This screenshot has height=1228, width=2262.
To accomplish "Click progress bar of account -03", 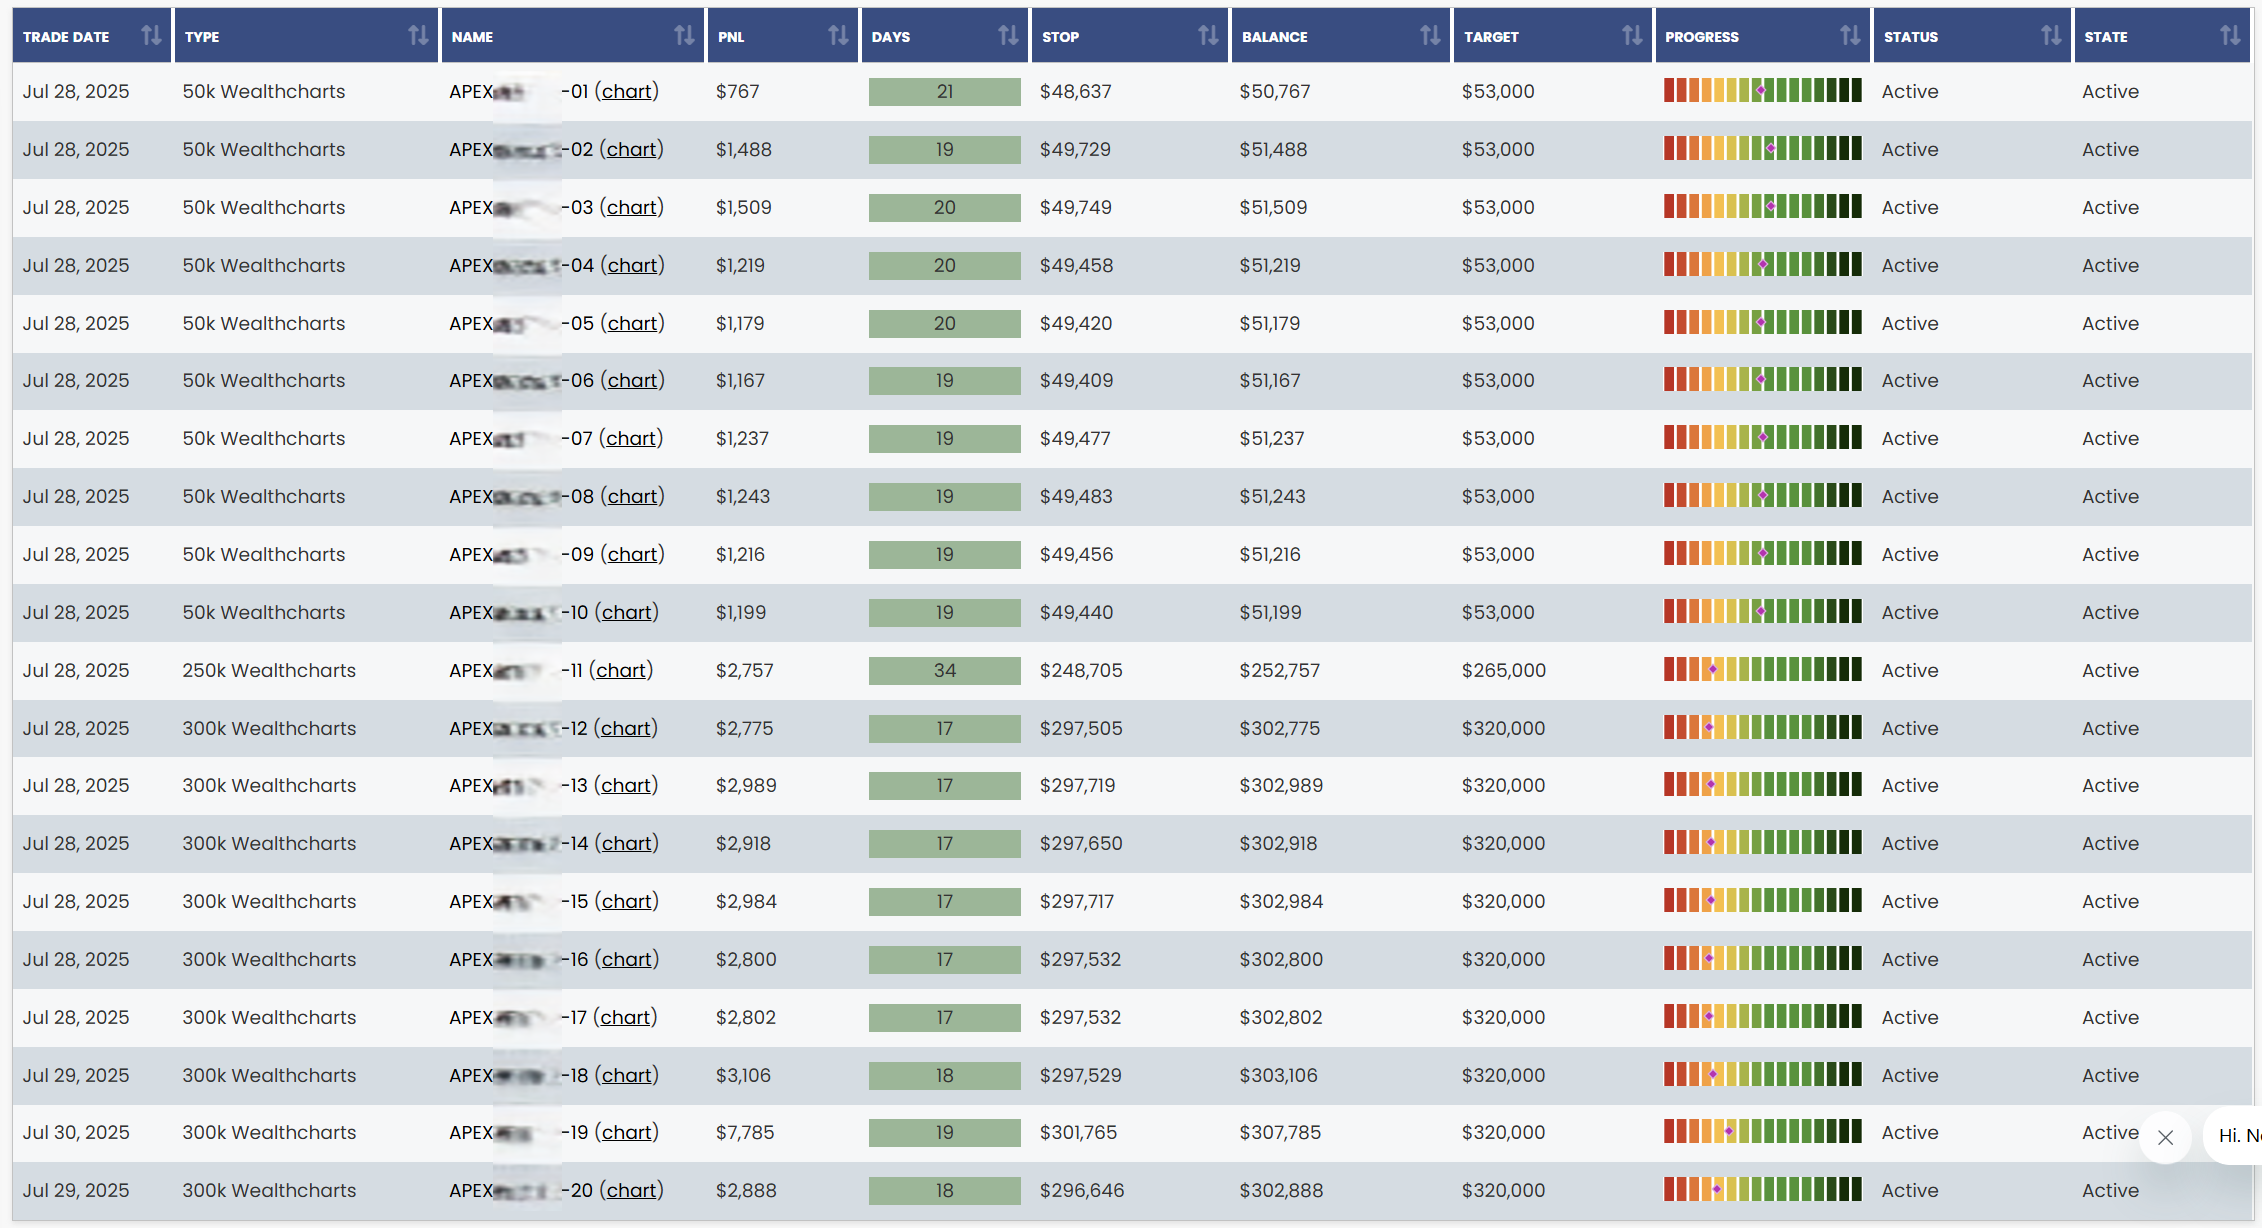I will [x=1762, y=207].
